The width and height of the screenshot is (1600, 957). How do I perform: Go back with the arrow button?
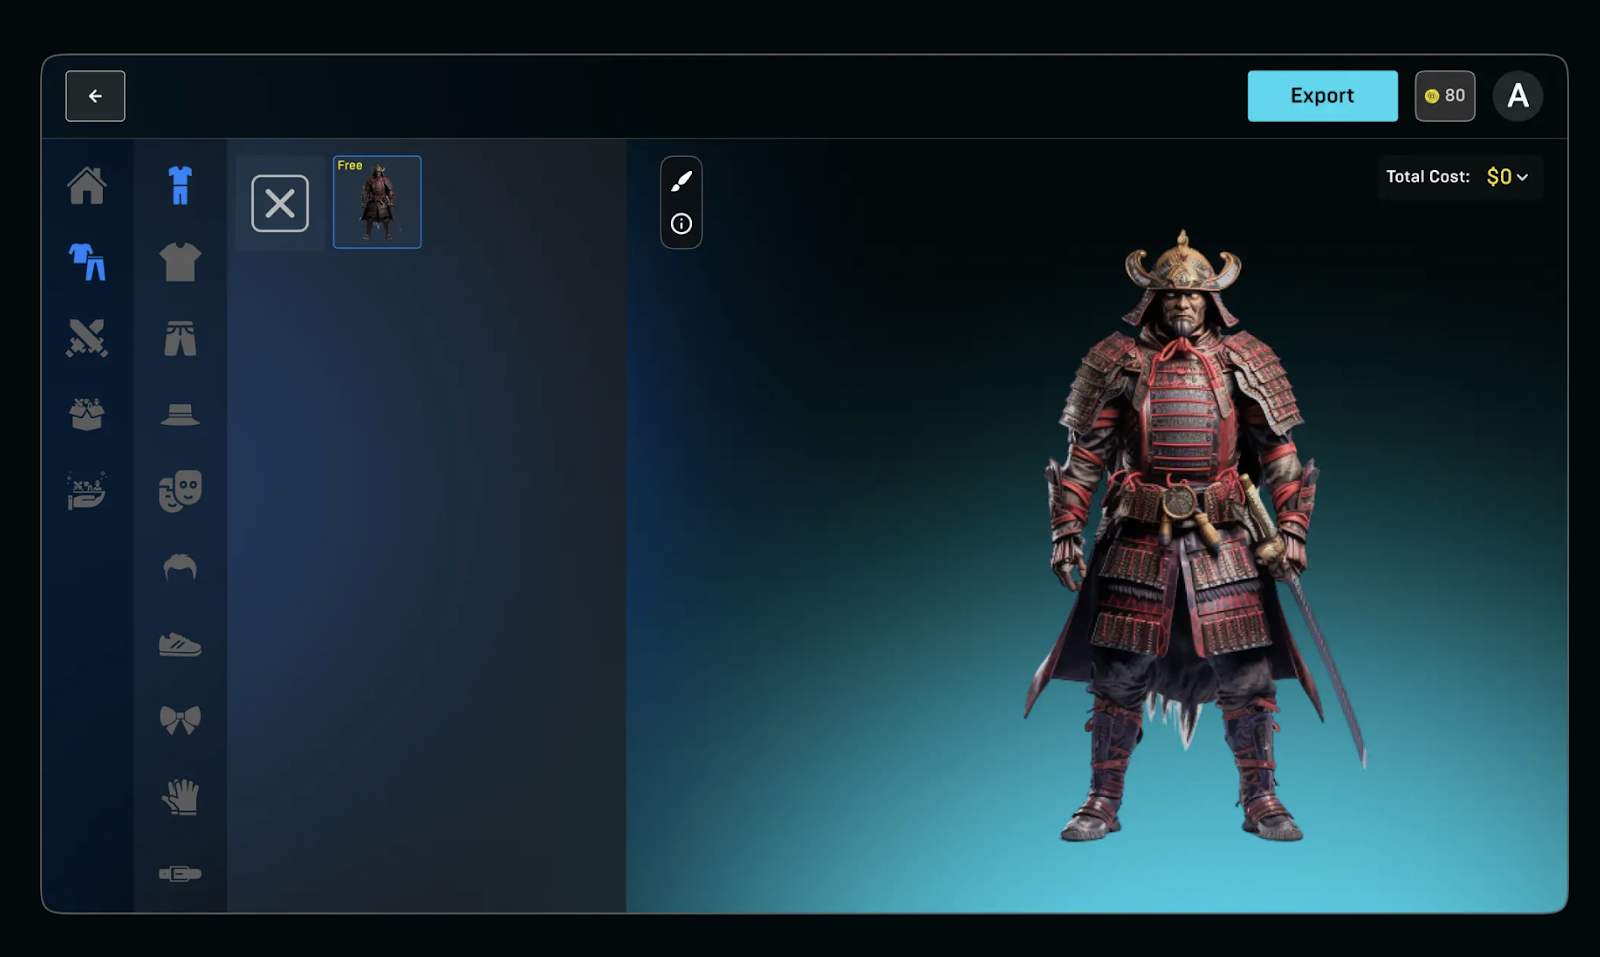[95, 96]
